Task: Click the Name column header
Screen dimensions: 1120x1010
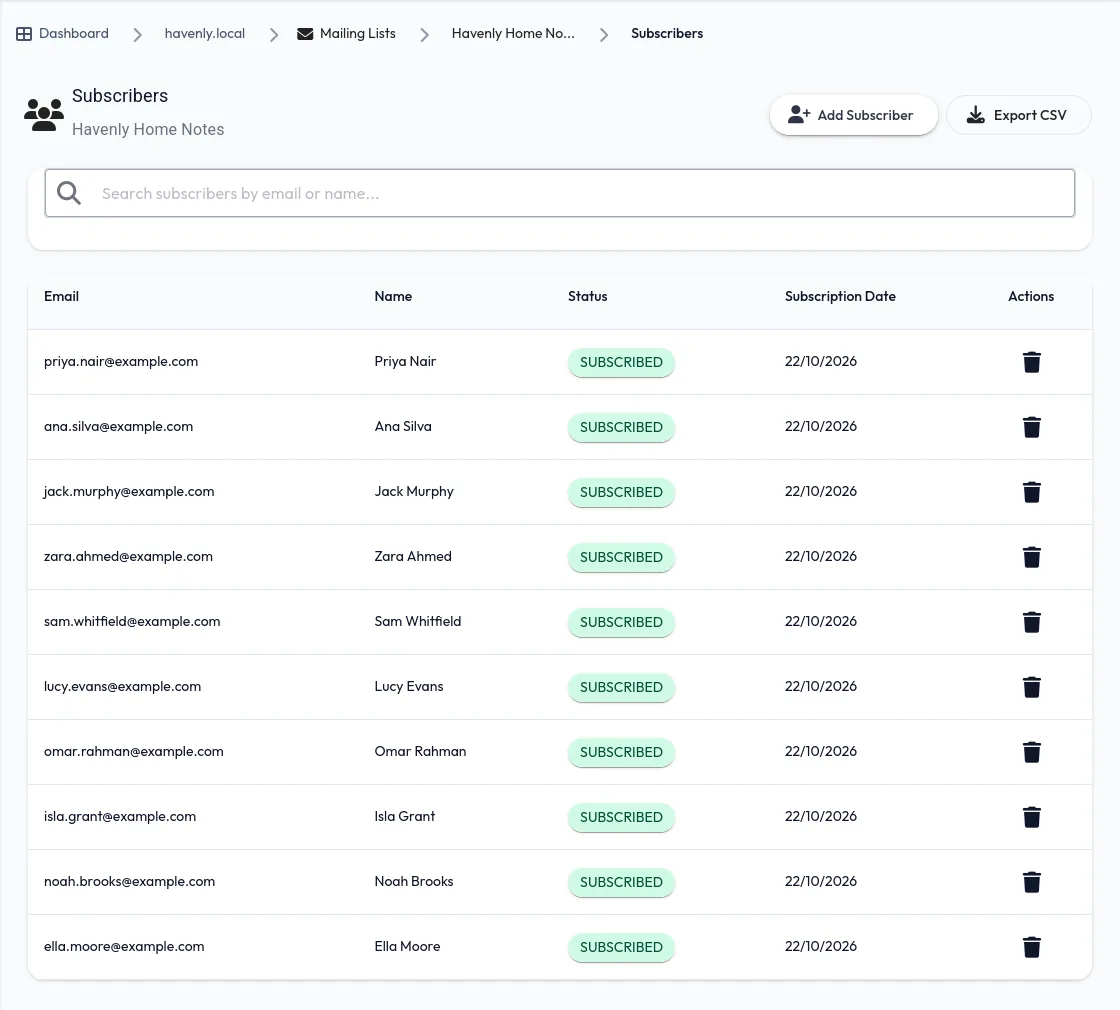Action: [x=393, y=296]
